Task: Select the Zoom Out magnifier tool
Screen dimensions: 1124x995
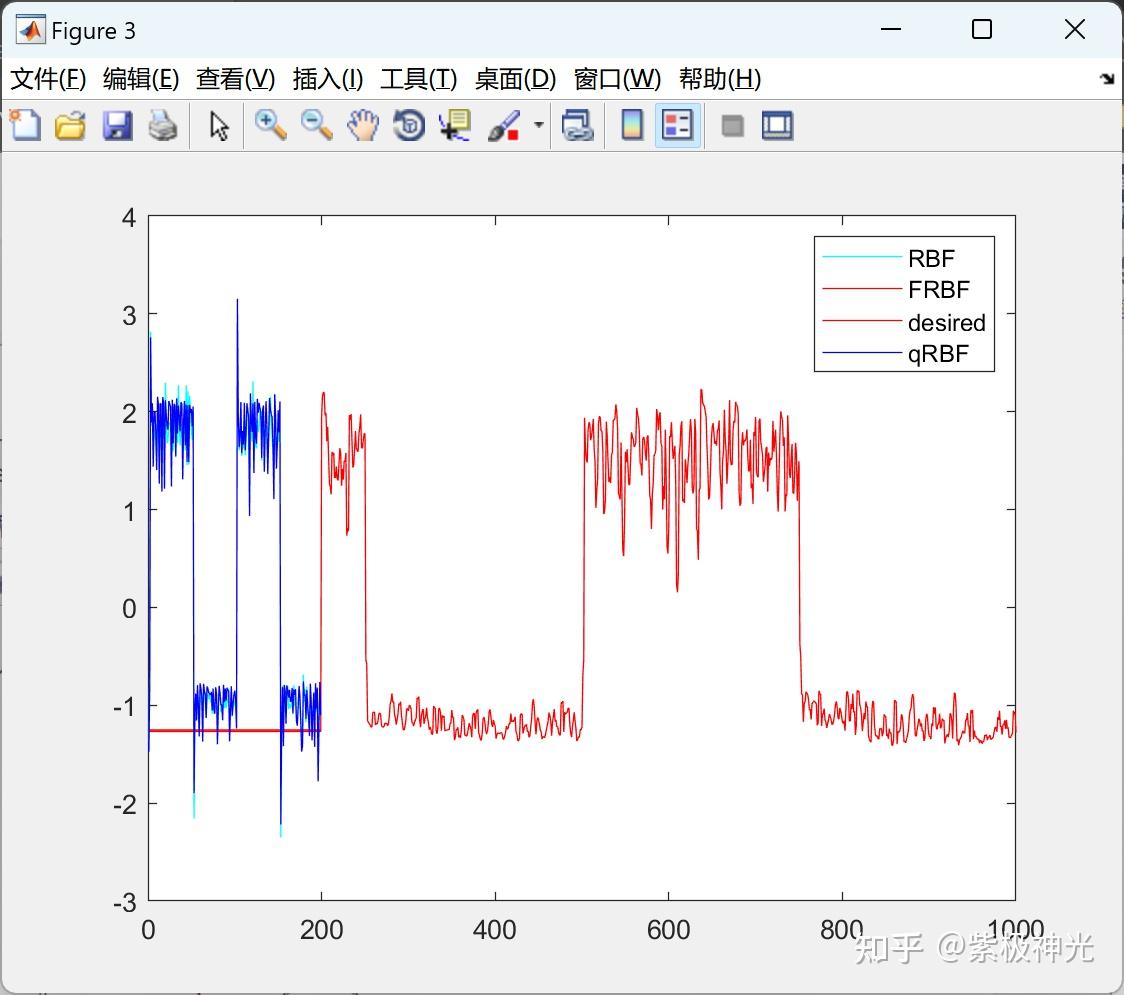Action: [316, 125]
